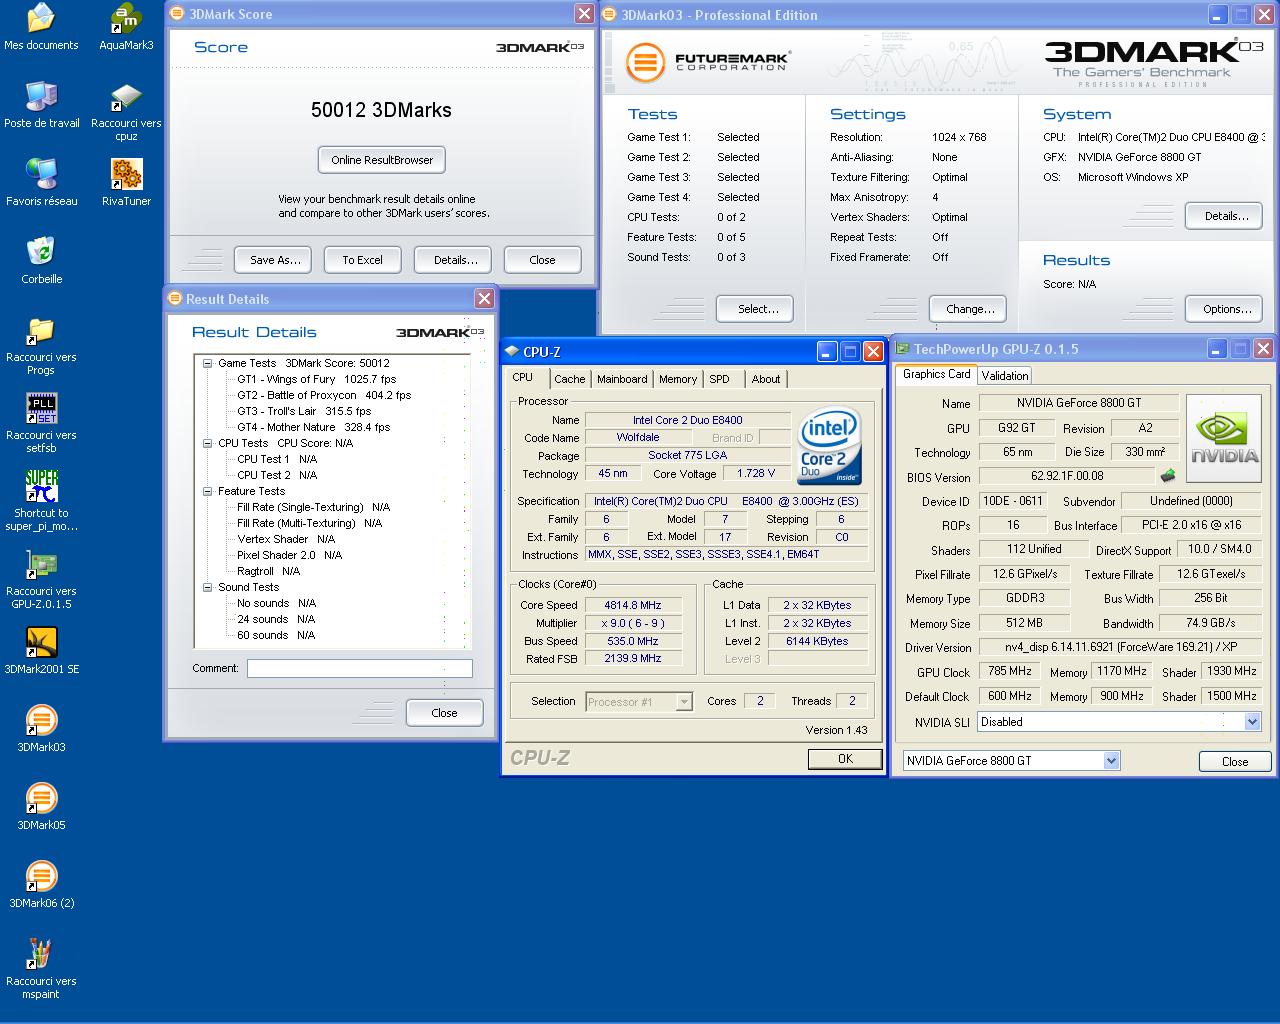Open the NVIDIA GeForce 8800 GT card dropdown
This screenshot has width=1280, height=1024.
point(1111,761)
